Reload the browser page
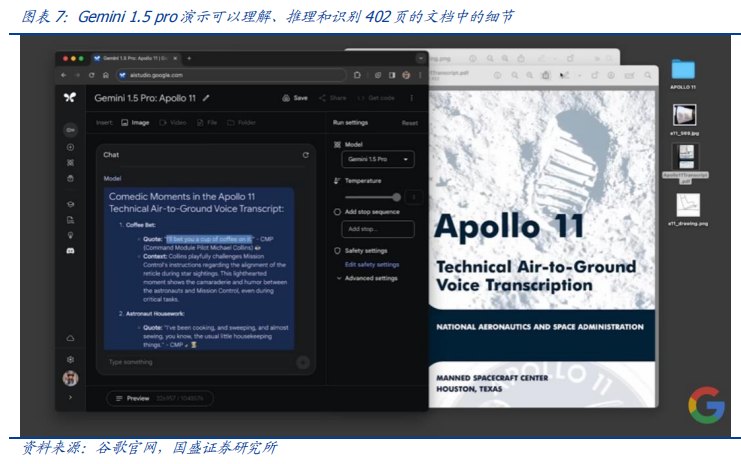 (92, 75)
